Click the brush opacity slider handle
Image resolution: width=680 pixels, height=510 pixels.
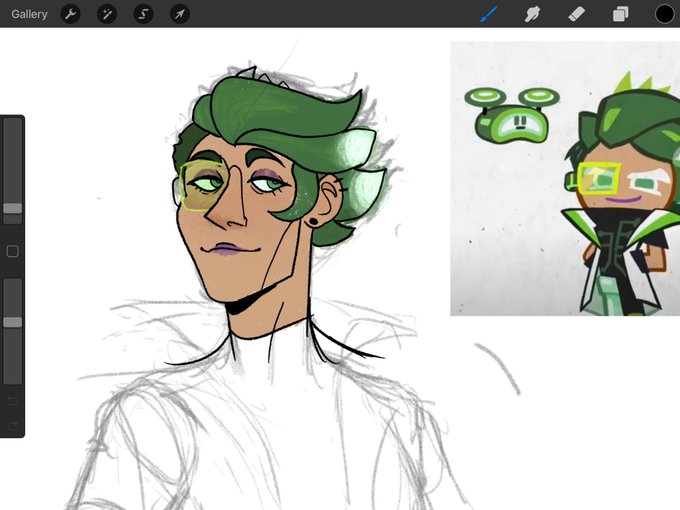tap(13, 322)
